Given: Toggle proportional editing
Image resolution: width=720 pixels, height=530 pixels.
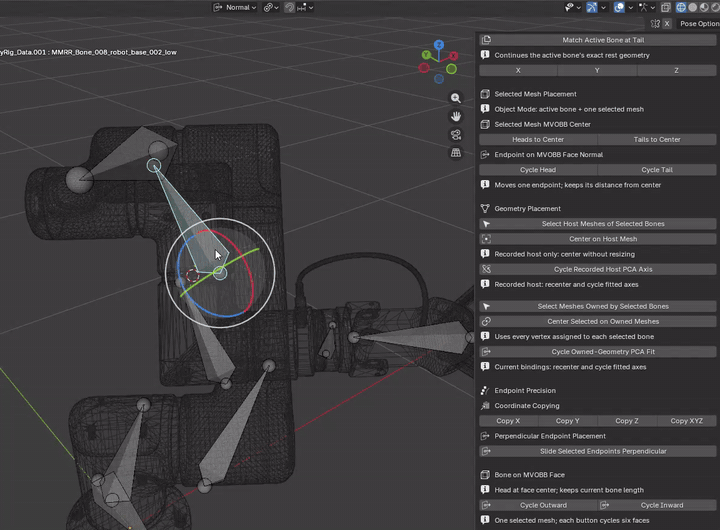Looking at the screenshot, I should click(x=289, y=7).
